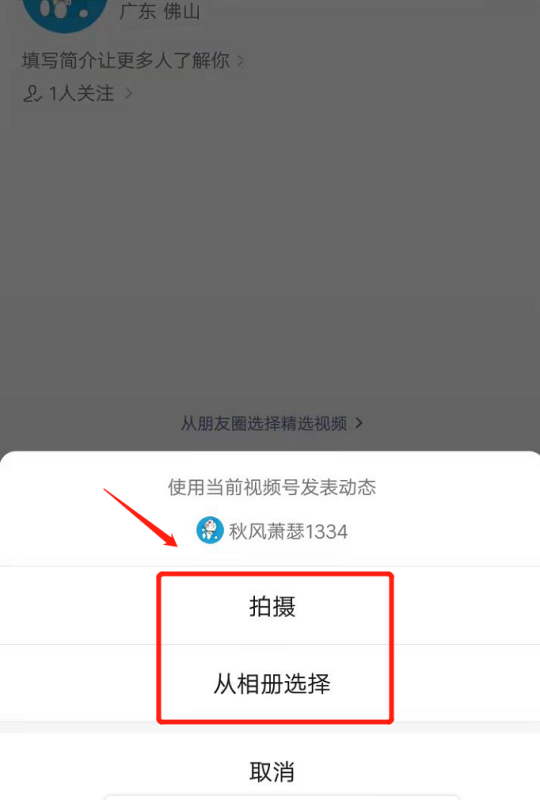
Task: Choose 从相册选择 from the action sheet
Action: (x=270, y=683)
